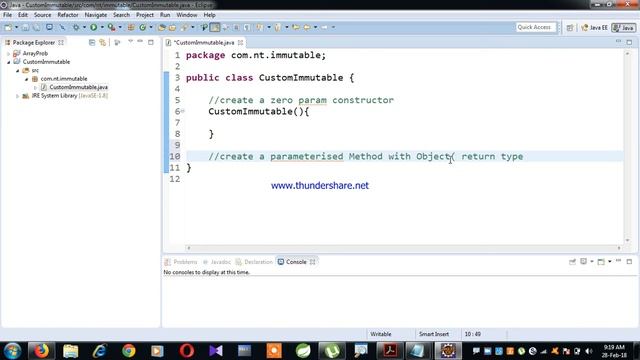640x360 pixels.
Task: Click the Windows Start button
Action: click(x=12, y=351)
